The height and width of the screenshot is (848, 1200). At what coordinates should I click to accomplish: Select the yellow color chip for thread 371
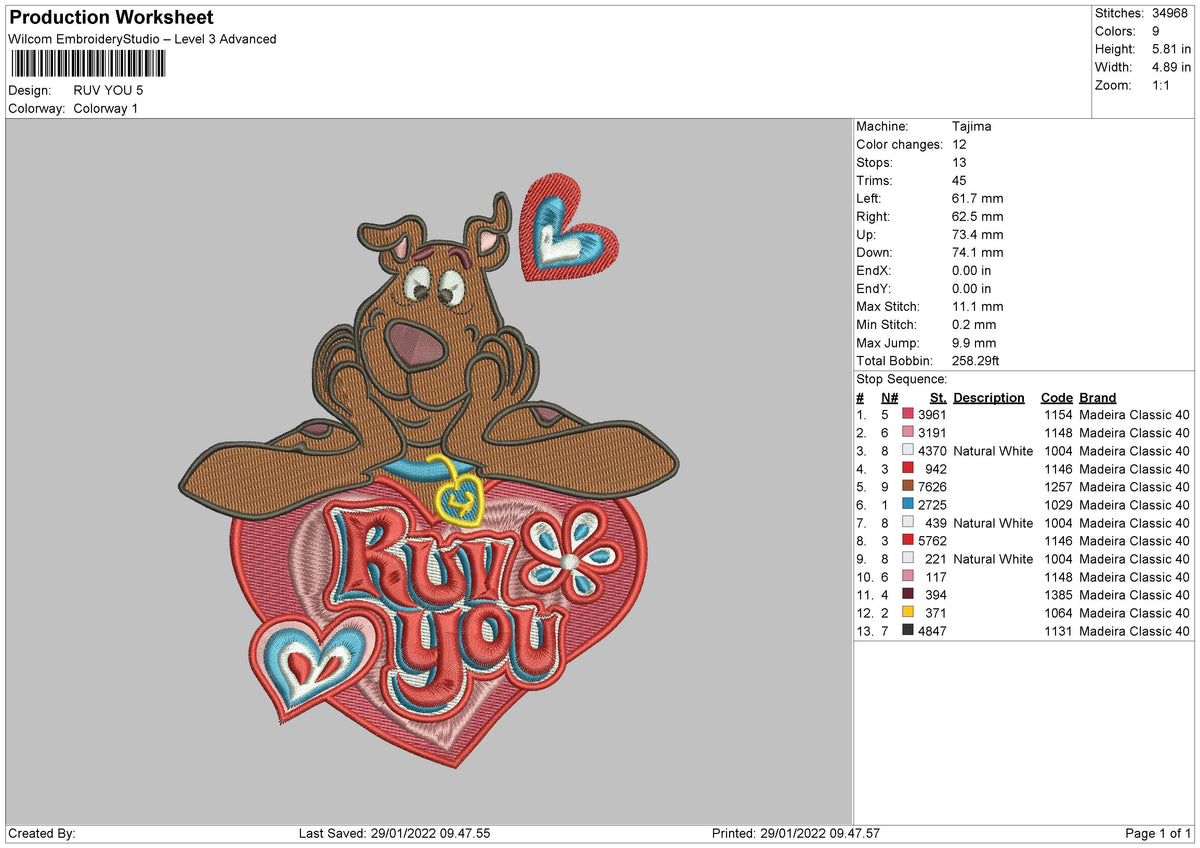click(x=909, y=613)
